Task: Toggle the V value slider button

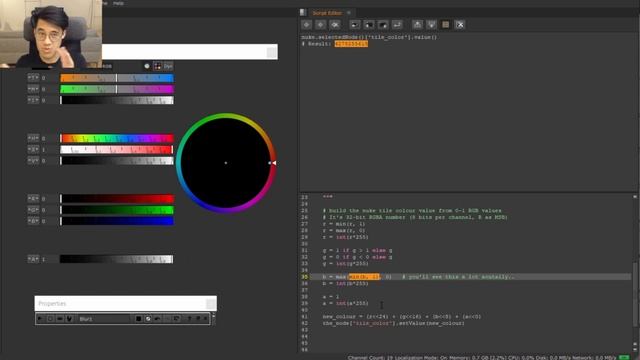Action: [33, 160]
